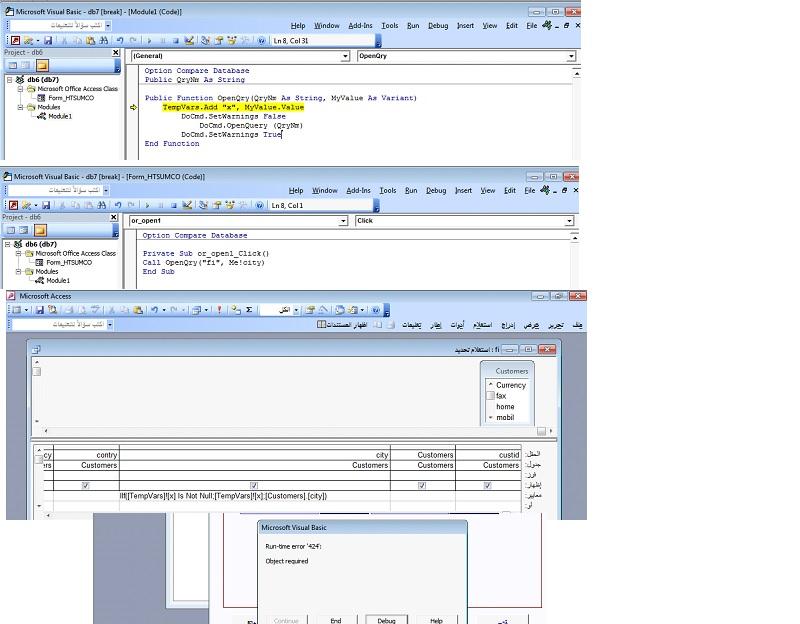Collapse db6 (db7) project node in Module1 window

[x=10, y=80]
